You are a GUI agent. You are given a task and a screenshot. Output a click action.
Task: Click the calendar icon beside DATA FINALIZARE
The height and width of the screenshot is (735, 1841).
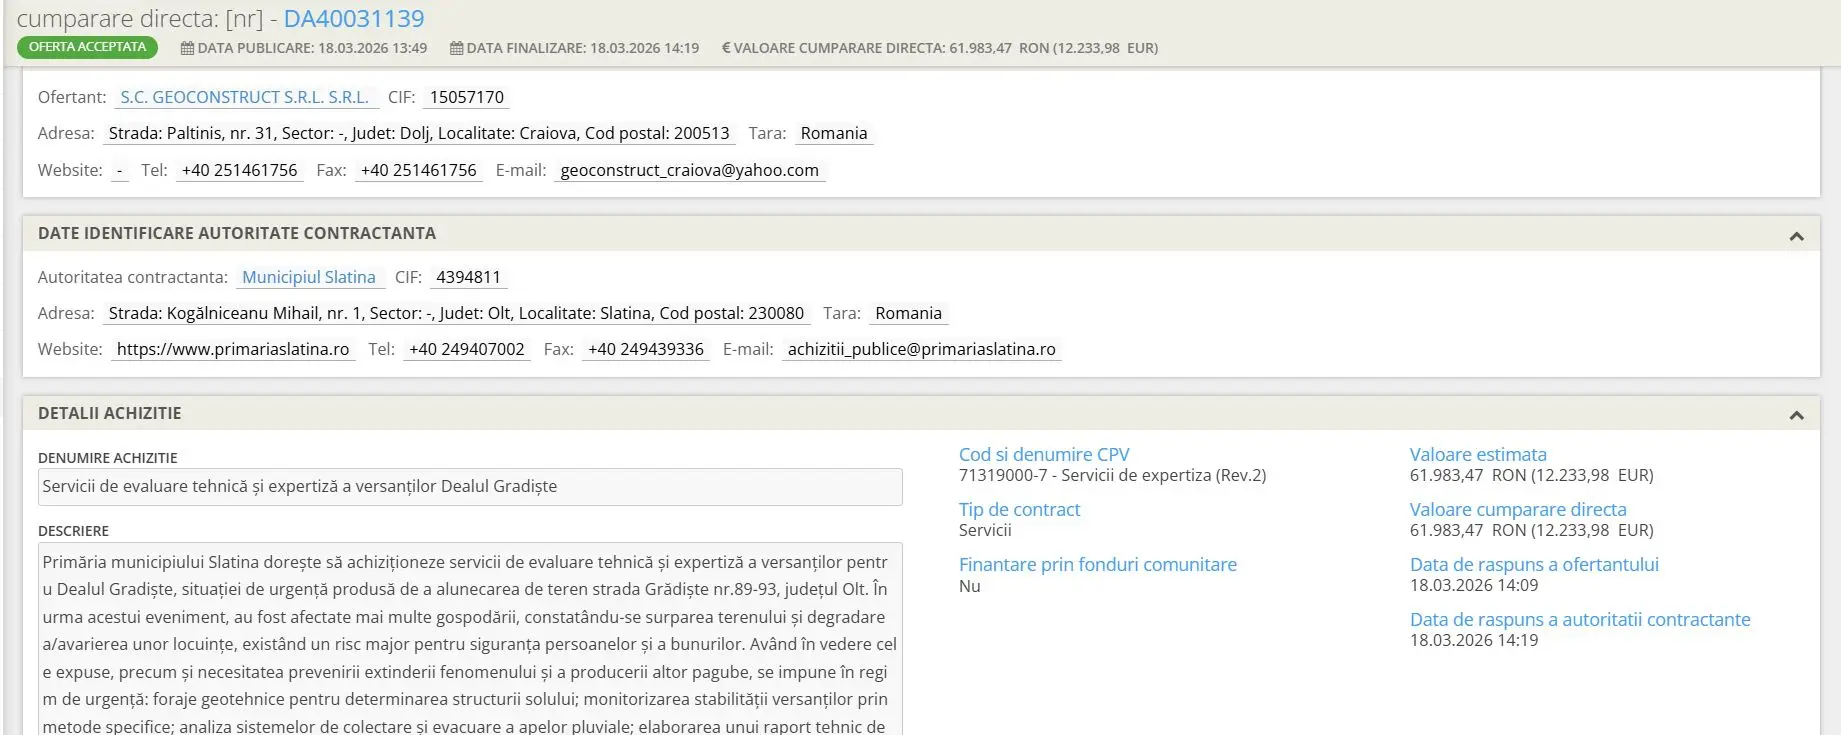pos(456,48)
